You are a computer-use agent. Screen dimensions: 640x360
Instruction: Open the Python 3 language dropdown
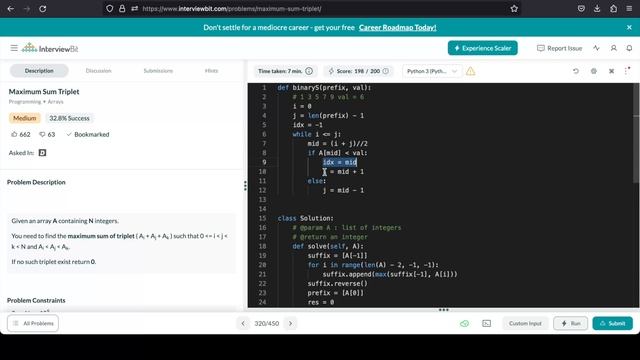tap(432, 71)
